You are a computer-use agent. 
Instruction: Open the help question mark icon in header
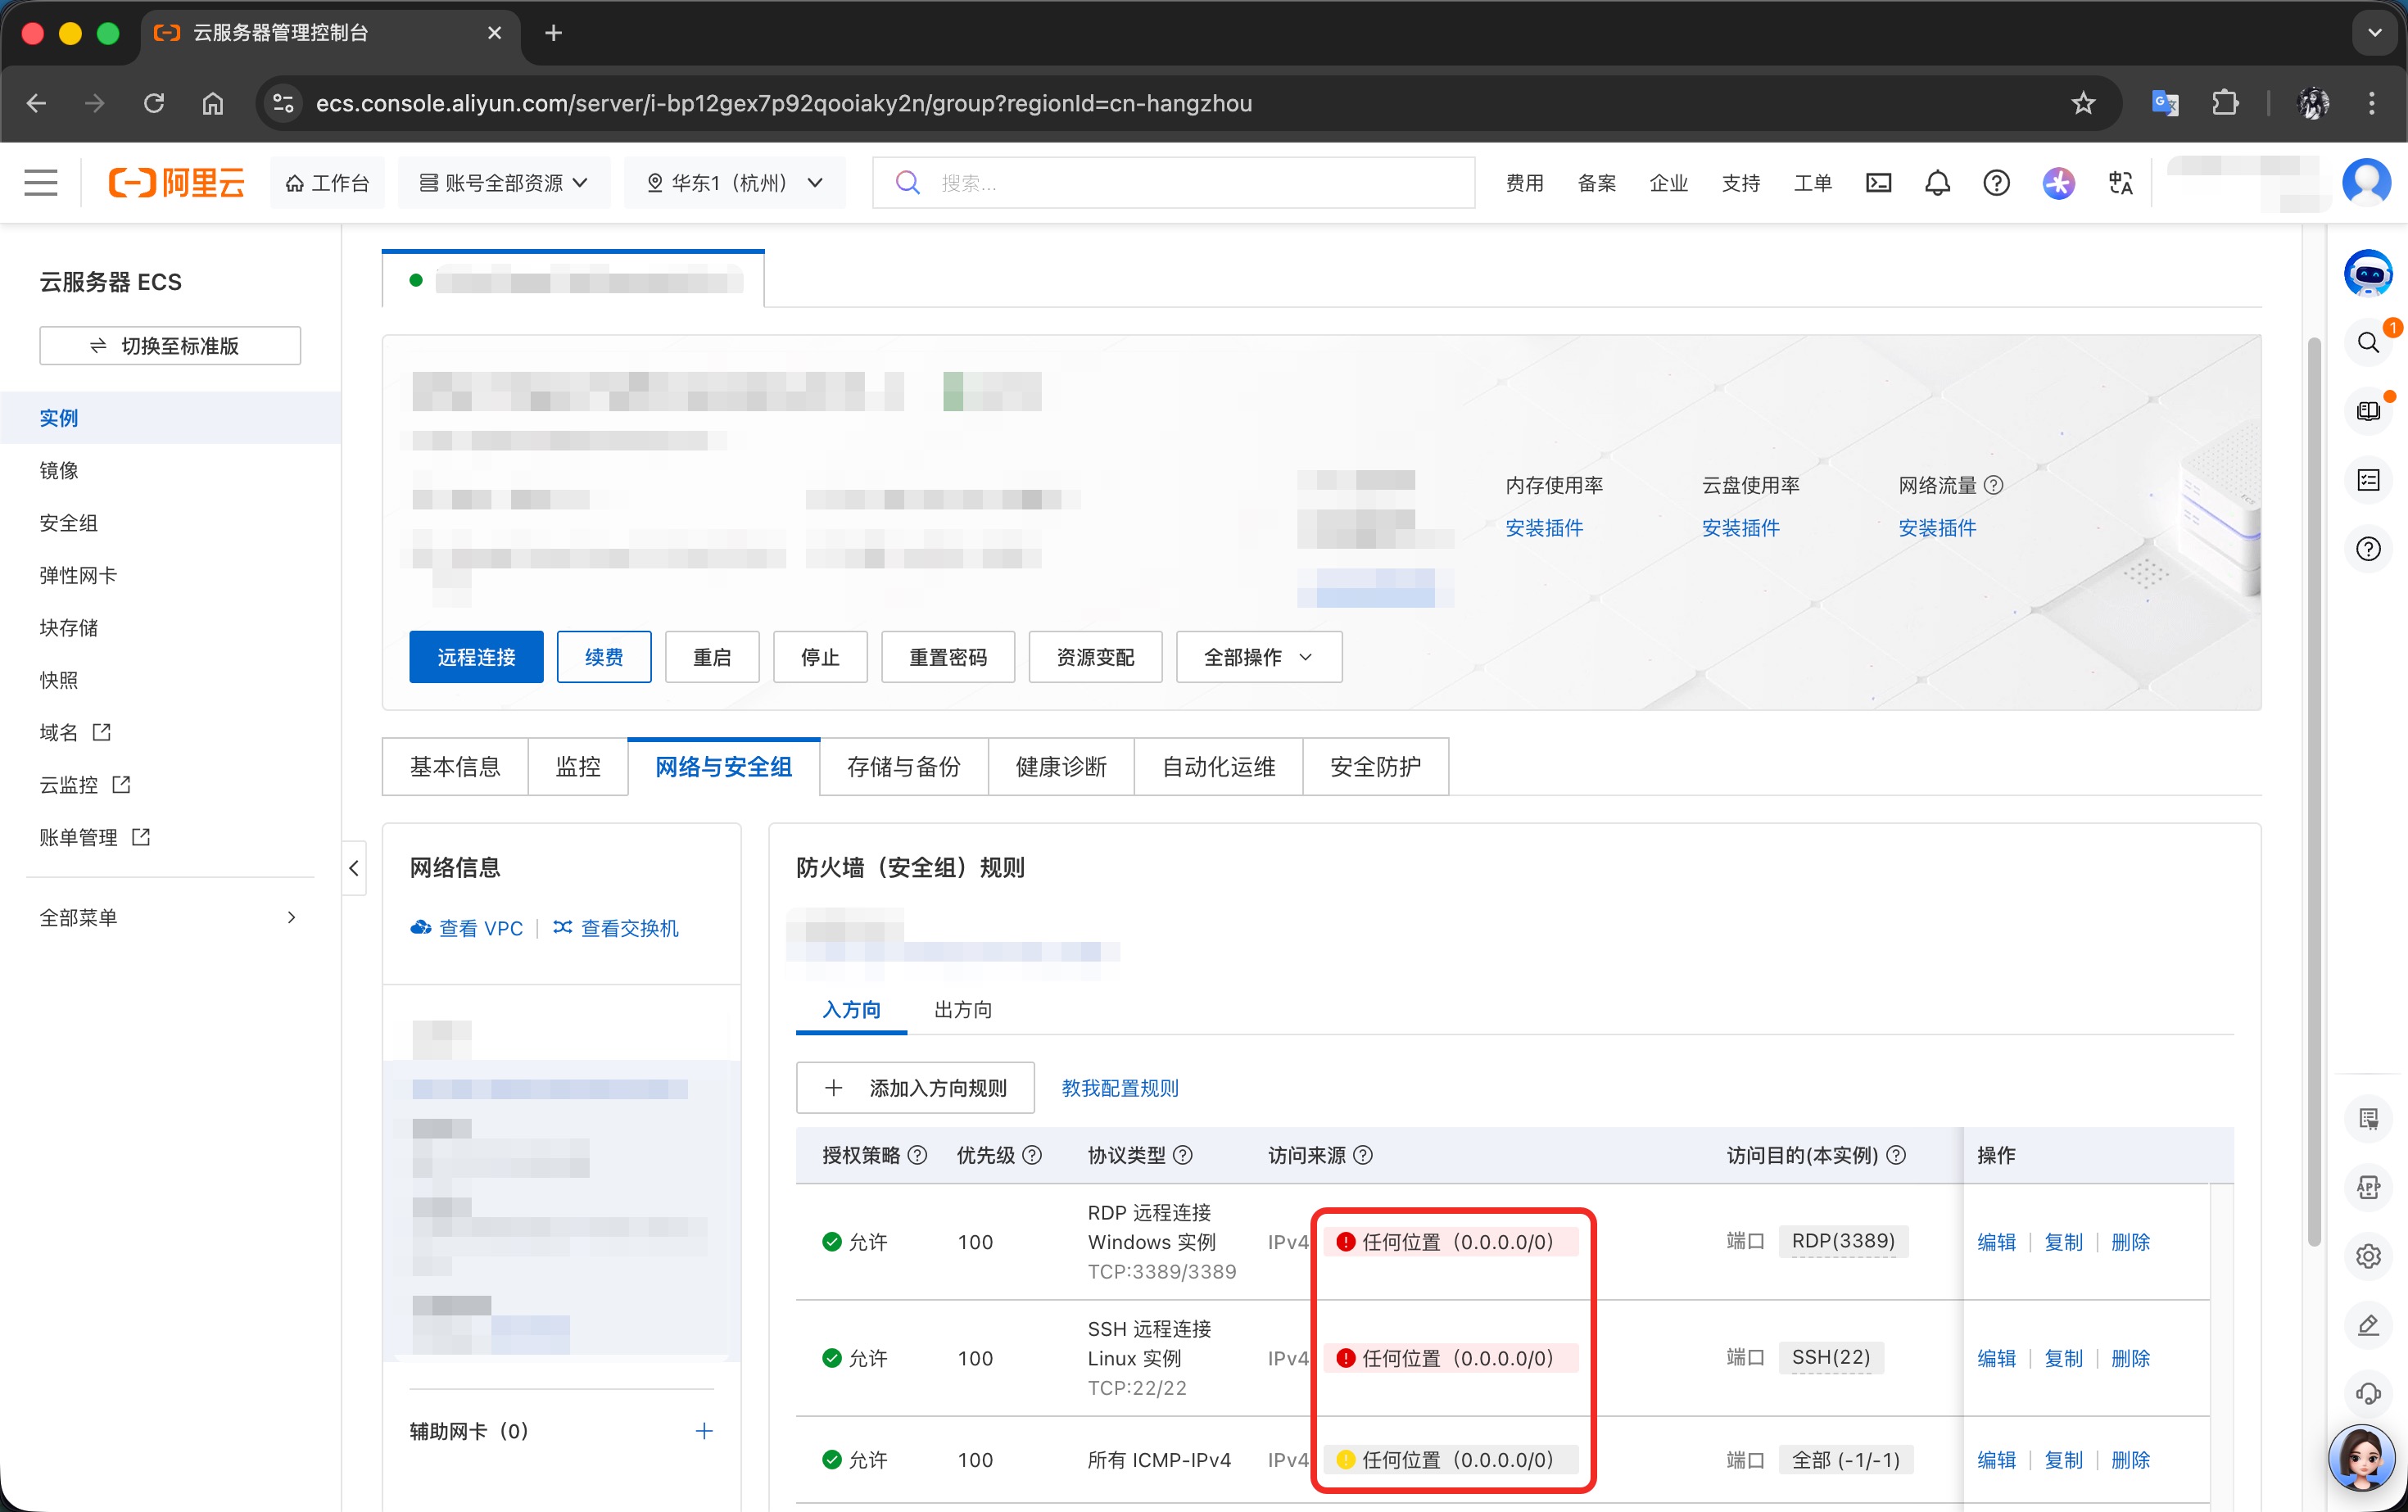(x=1996, y=183)
